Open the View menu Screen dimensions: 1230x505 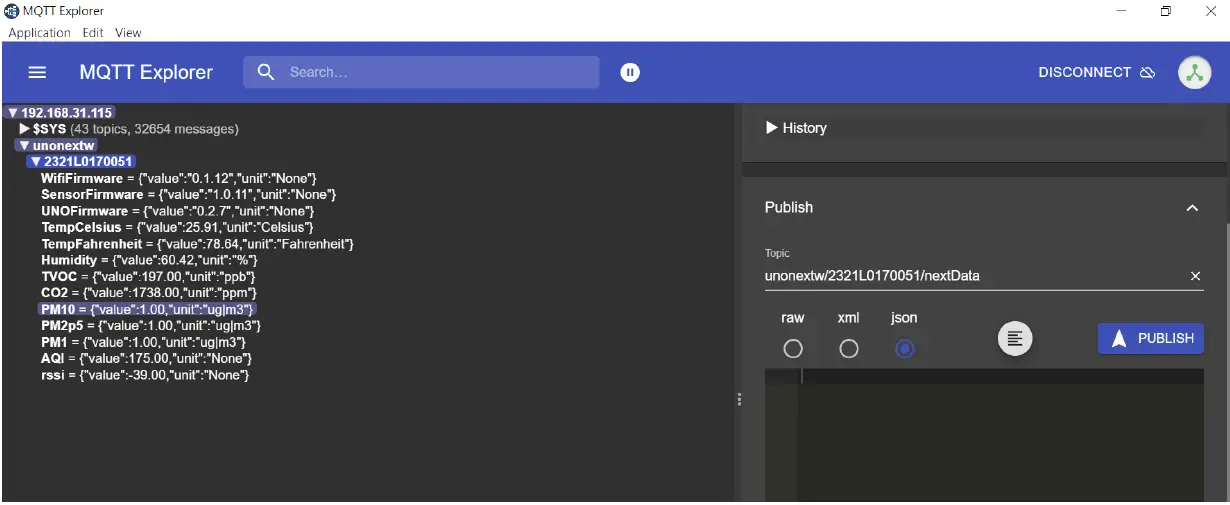(x=128, y=33)
